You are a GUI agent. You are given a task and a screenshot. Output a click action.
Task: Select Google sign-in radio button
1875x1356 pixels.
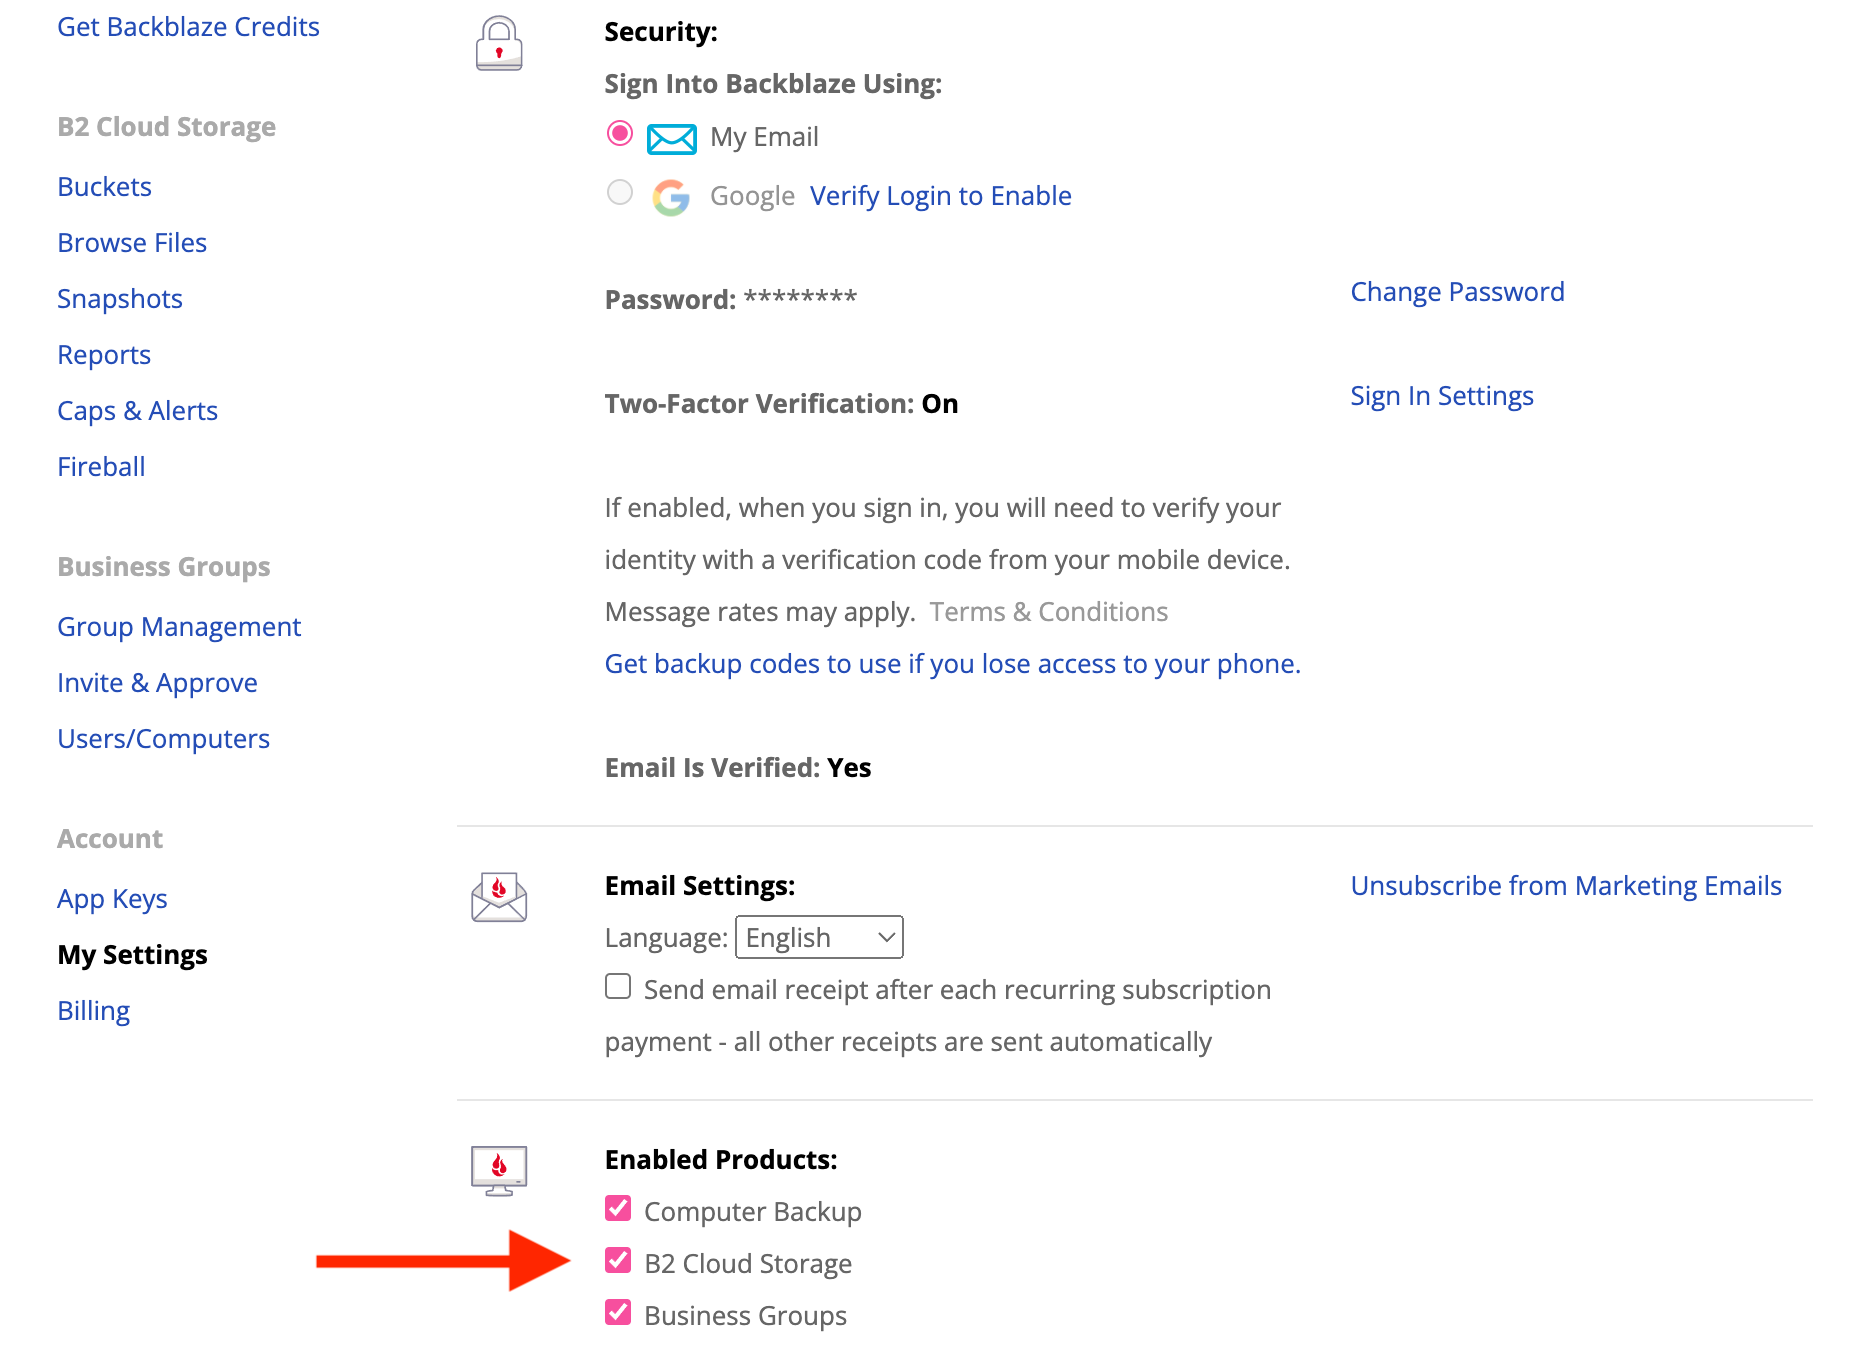(620, 192)
